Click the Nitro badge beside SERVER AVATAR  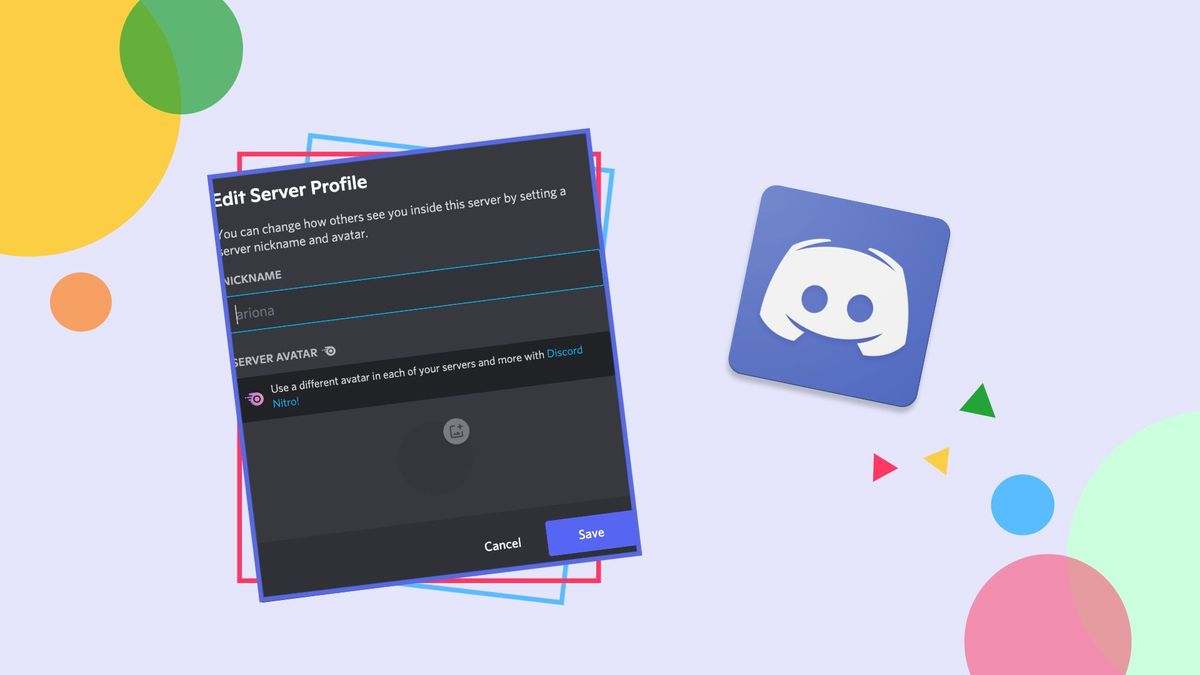point(328,352)
